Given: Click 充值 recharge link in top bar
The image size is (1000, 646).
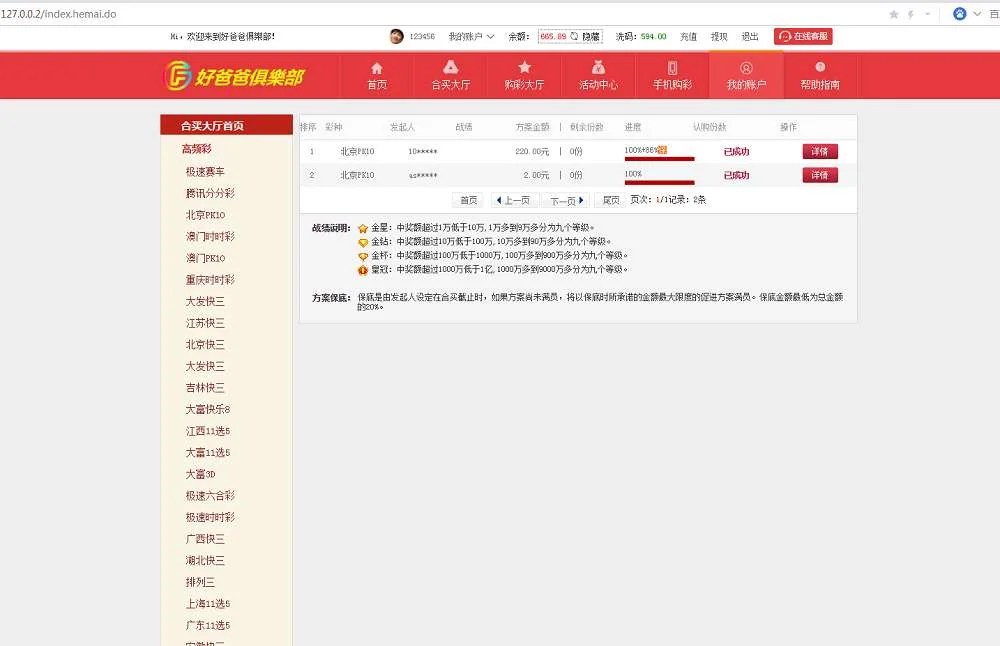Looking at the screenshot, I should [x=688, y=36].
